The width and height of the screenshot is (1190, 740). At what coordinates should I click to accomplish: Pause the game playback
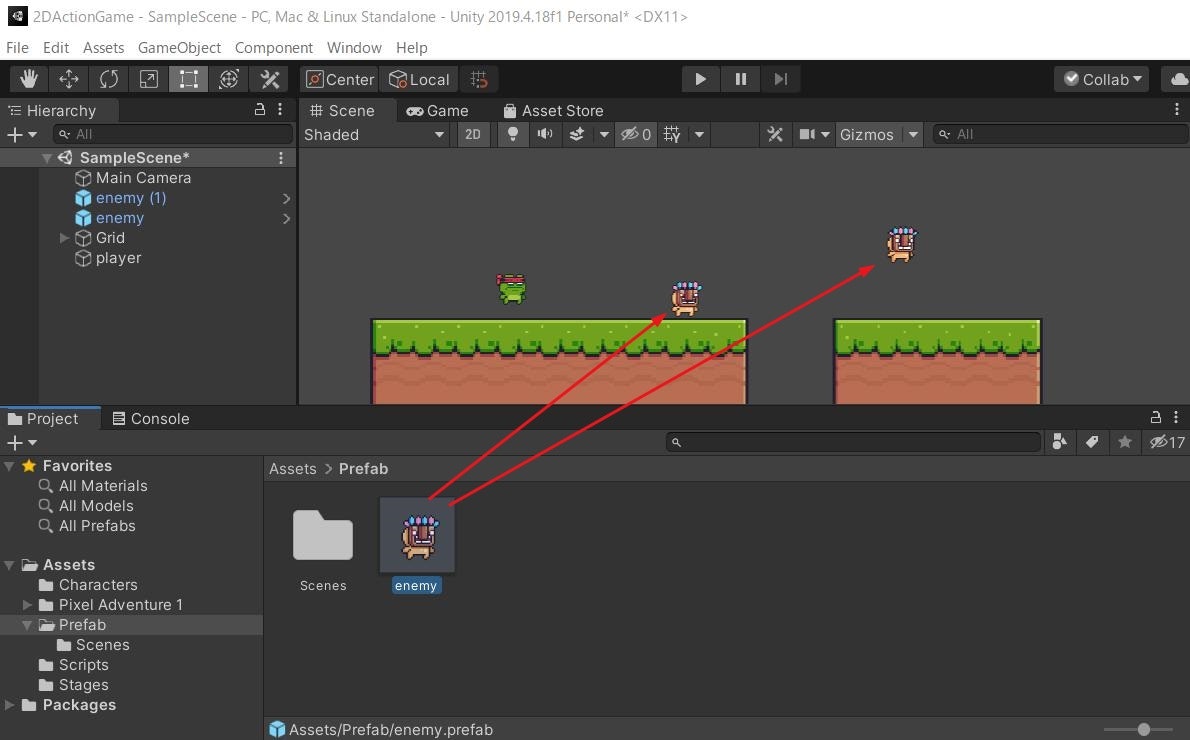741,79
